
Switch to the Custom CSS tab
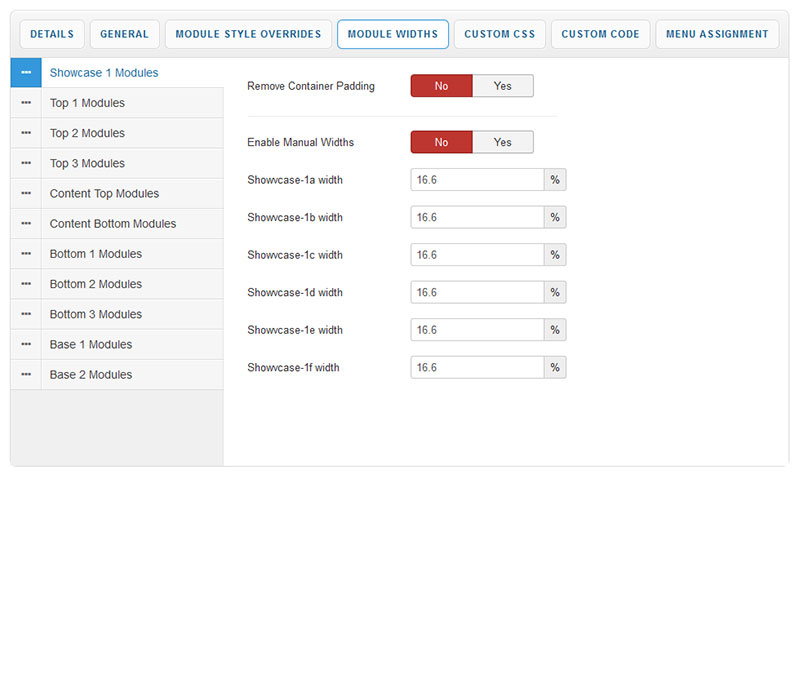point(499,34)
